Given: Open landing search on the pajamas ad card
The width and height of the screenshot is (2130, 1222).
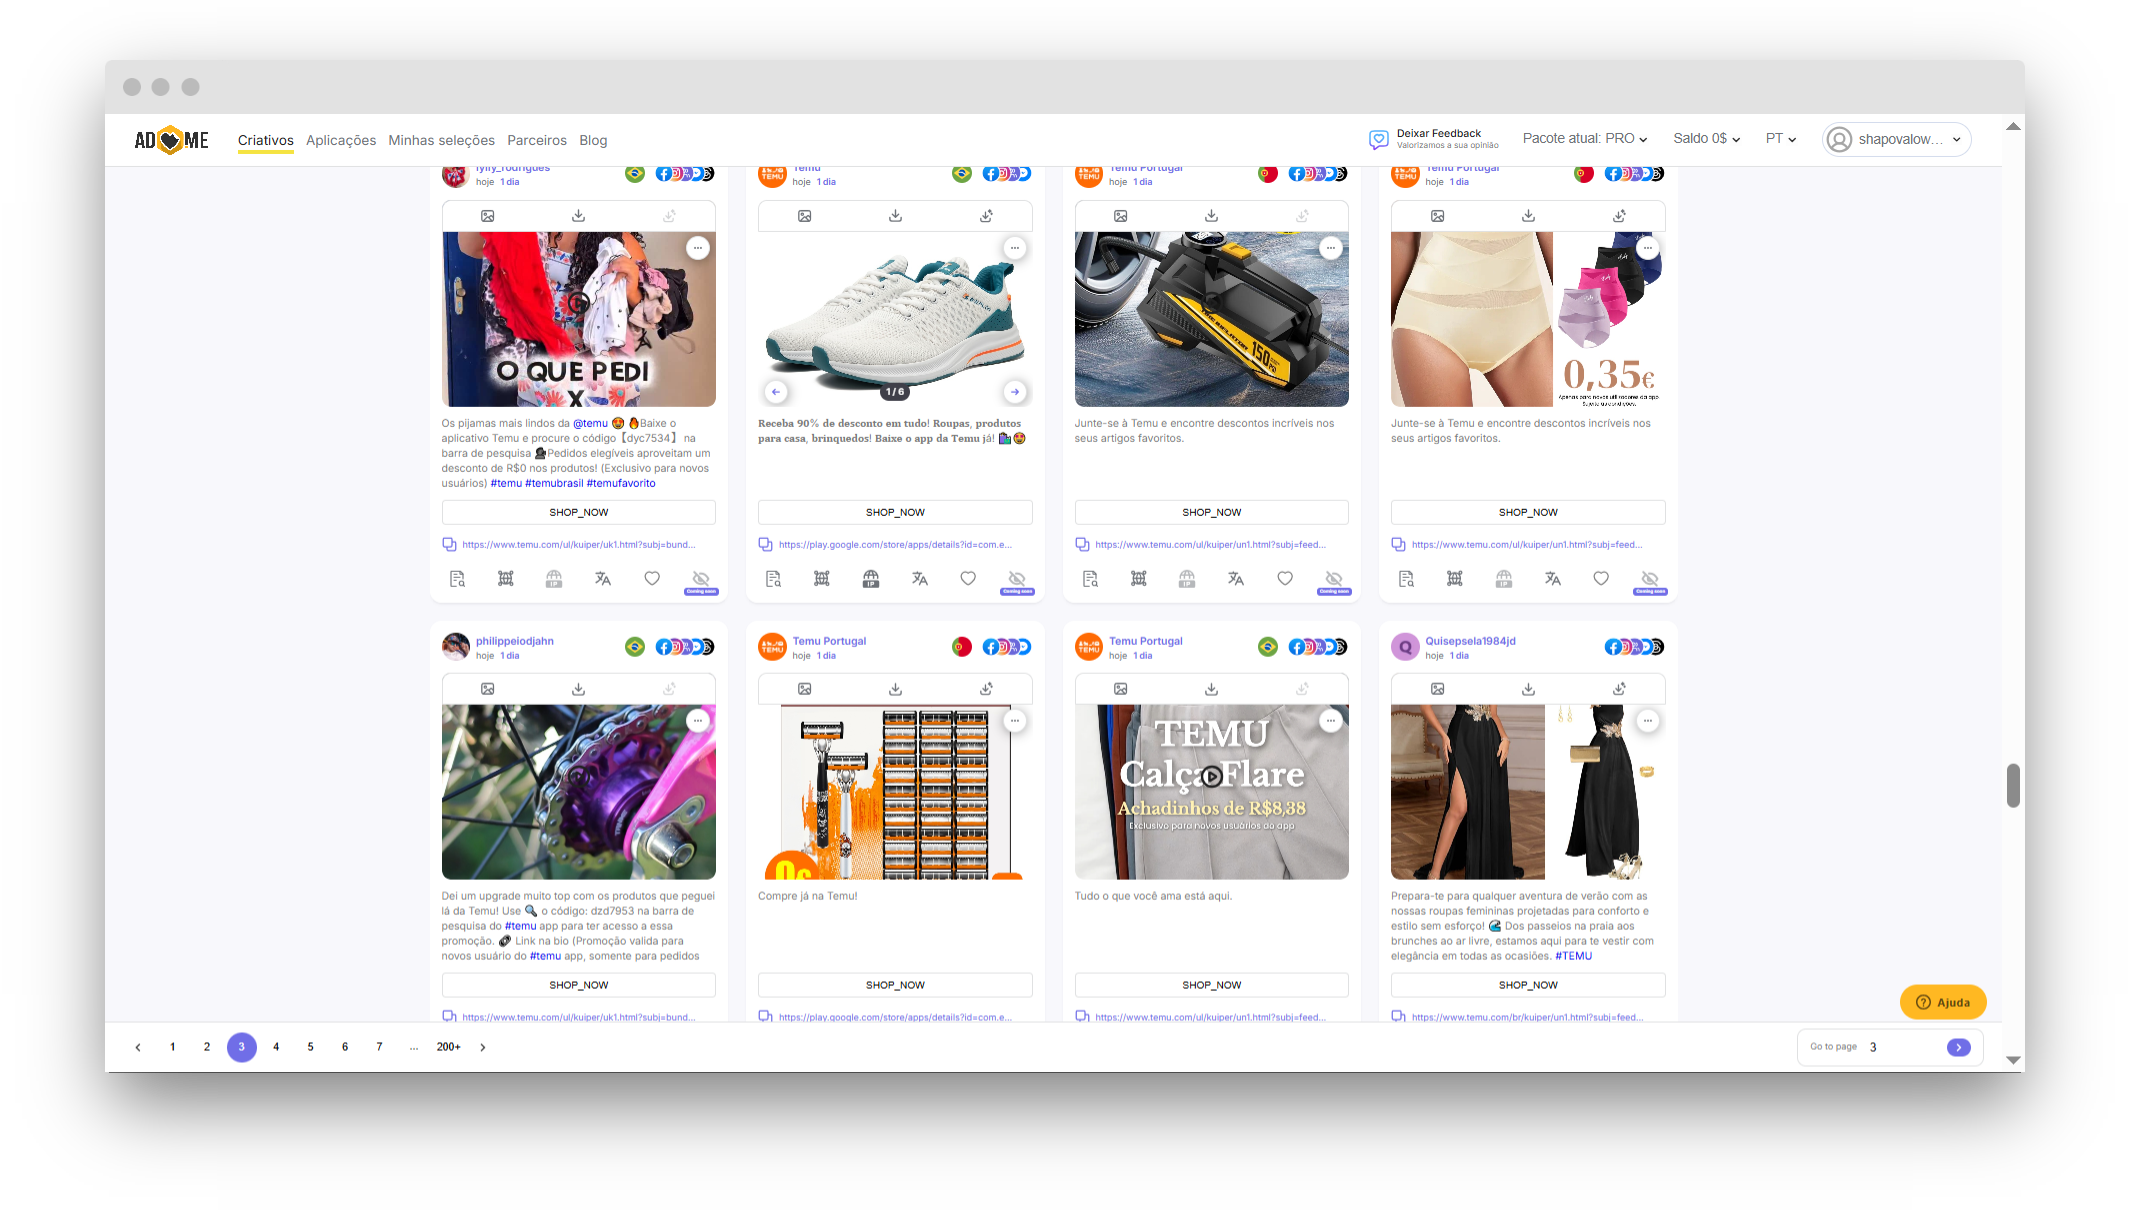Looking at the screenshot, I should (x=457, y=579).
